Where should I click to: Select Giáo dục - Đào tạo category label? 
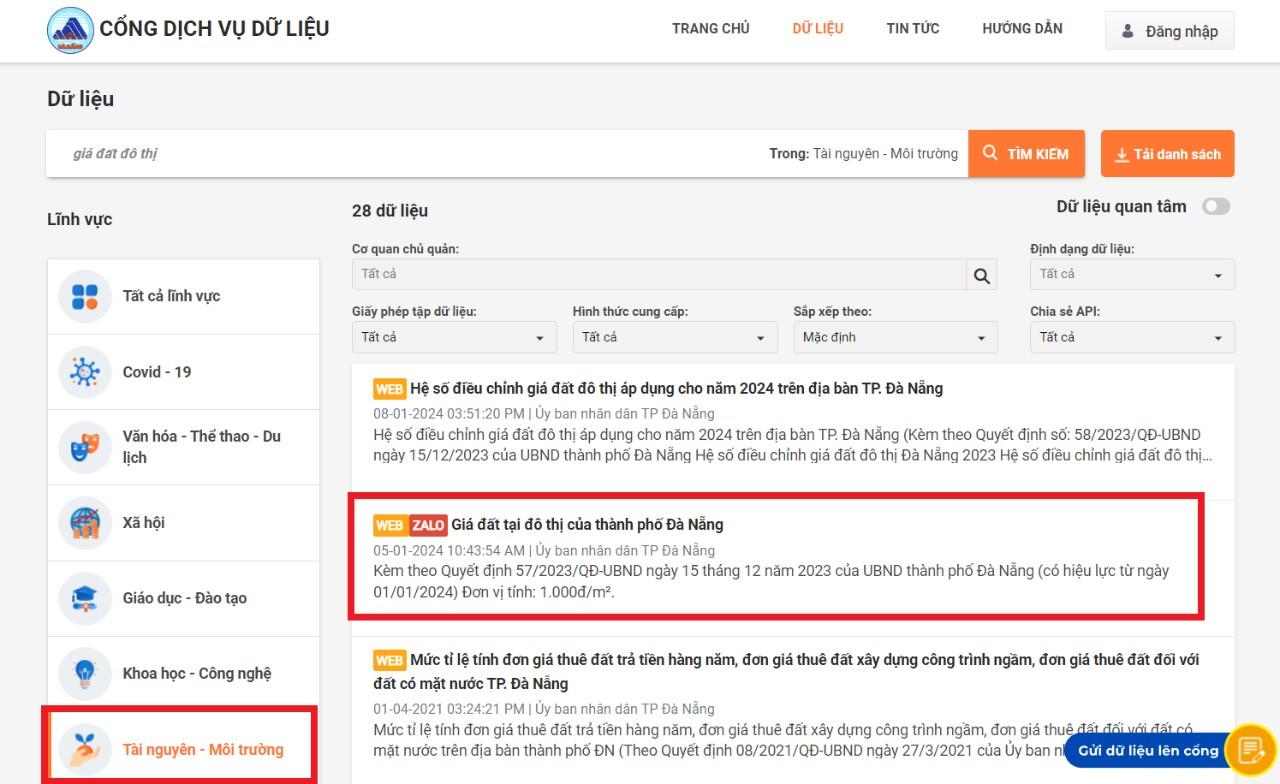tap(185, 598)
